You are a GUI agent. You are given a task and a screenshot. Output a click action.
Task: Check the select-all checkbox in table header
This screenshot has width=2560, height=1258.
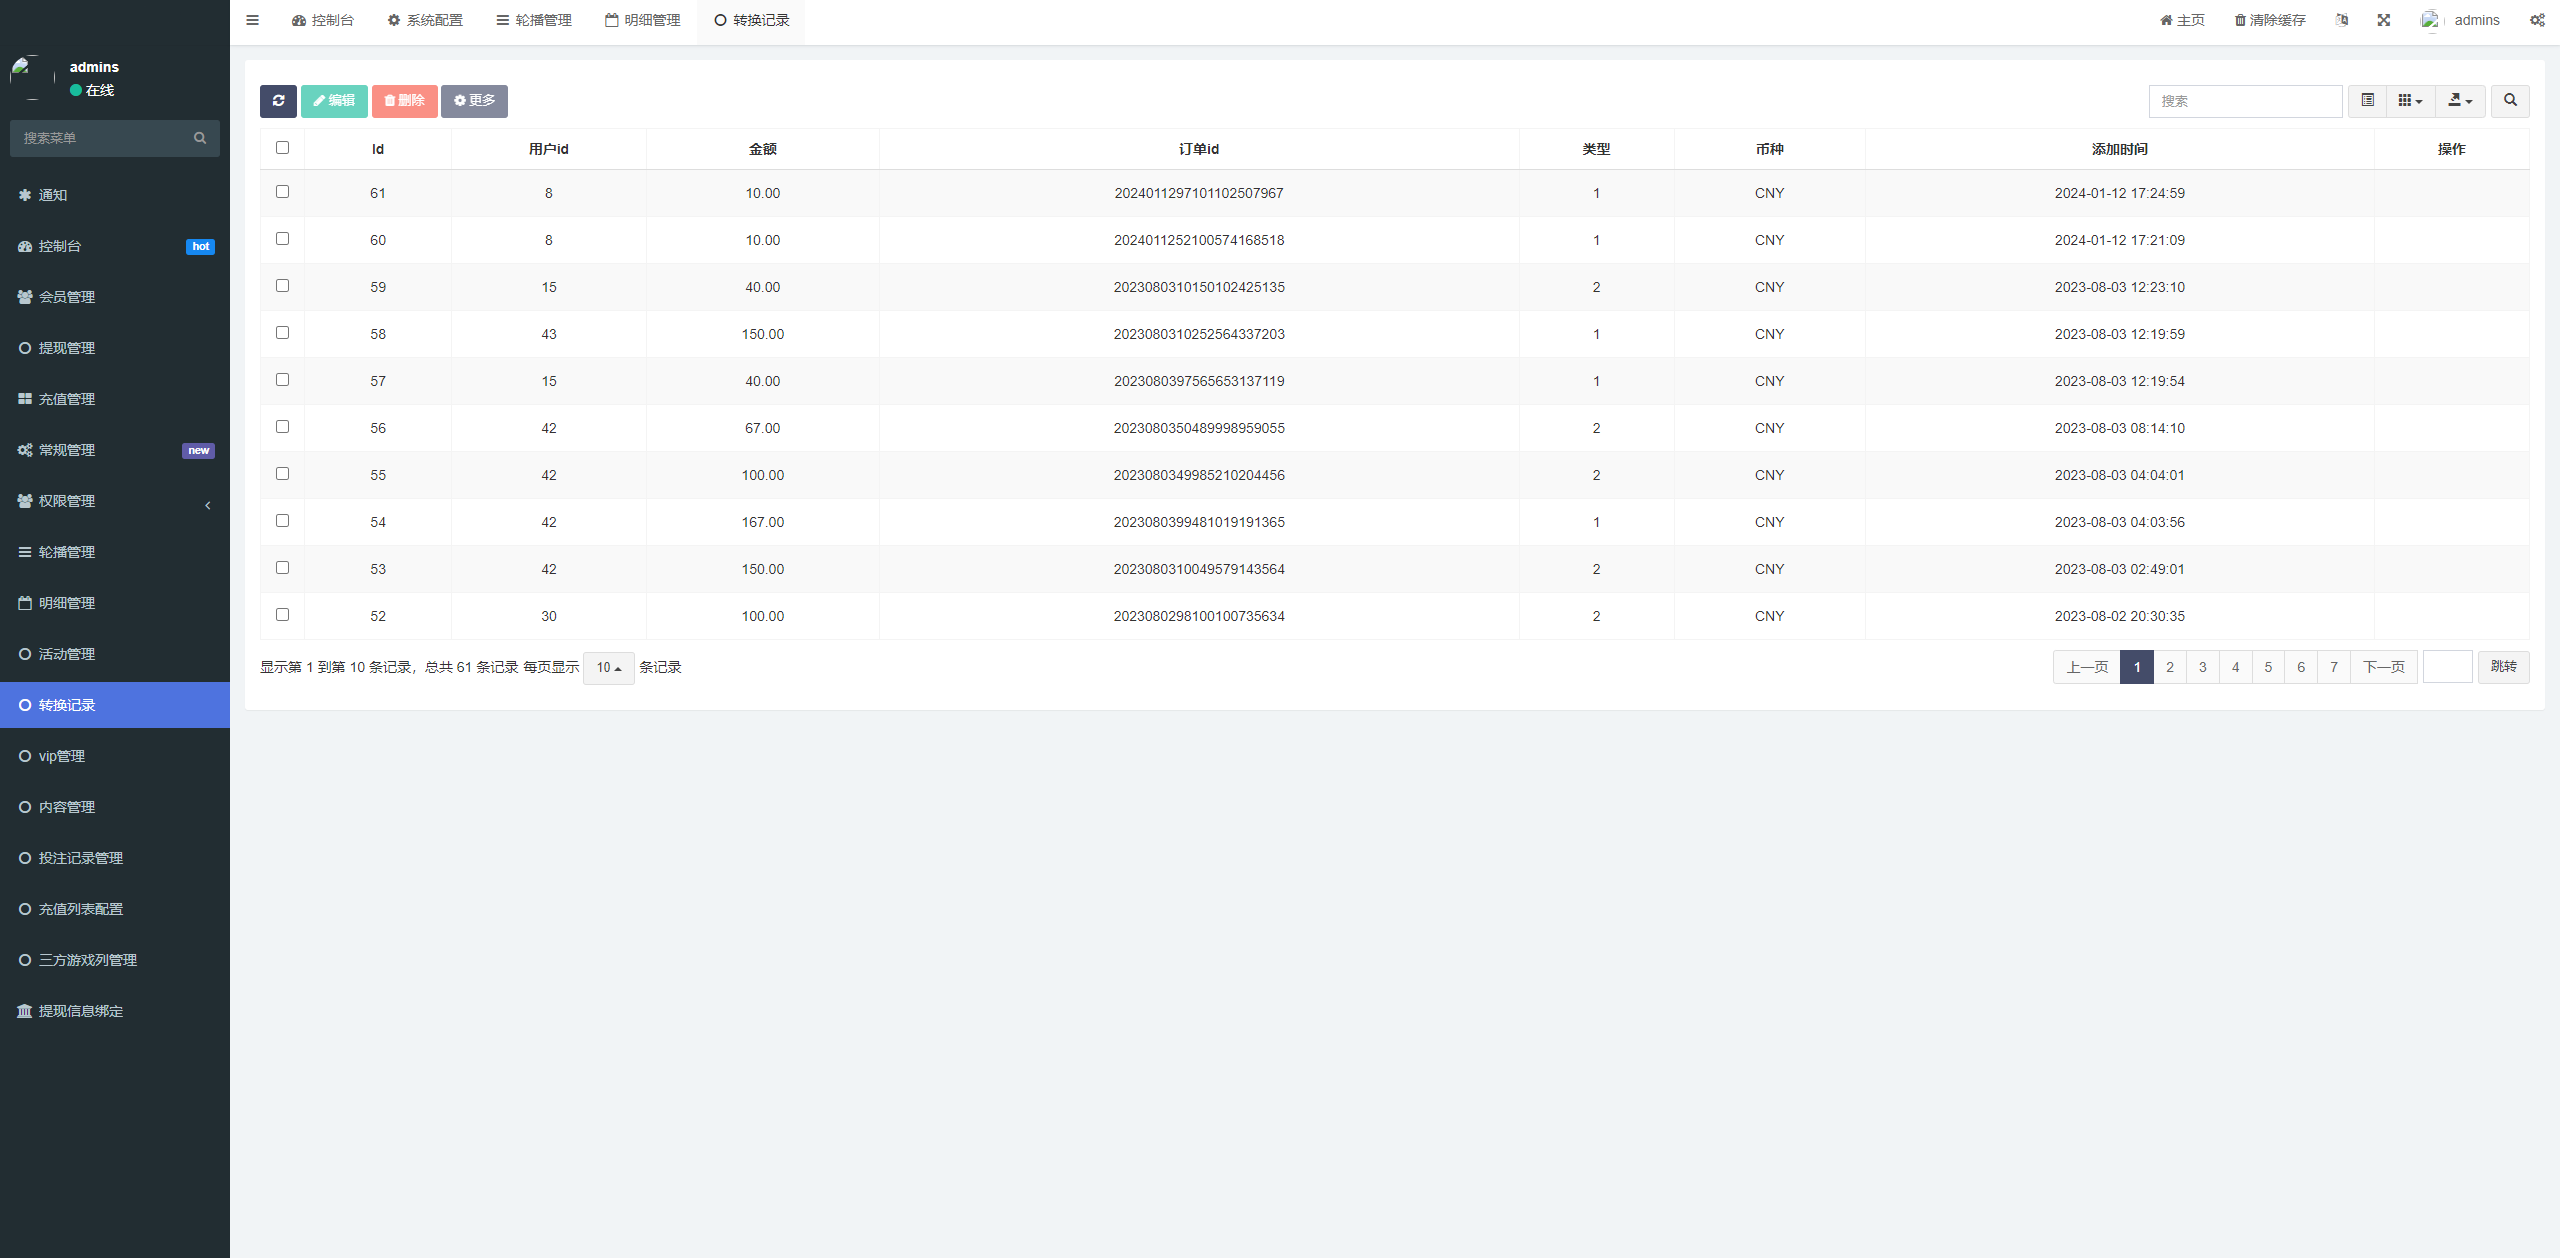[283, 148]
